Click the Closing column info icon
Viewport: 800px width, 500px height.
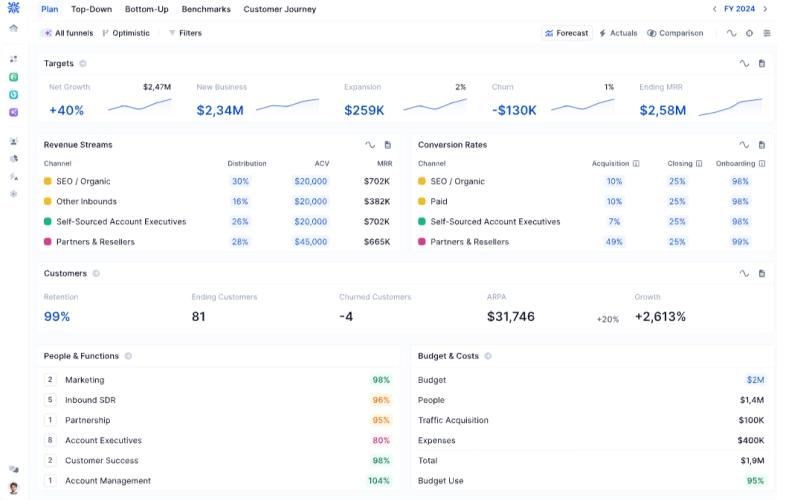pos(699,164)
